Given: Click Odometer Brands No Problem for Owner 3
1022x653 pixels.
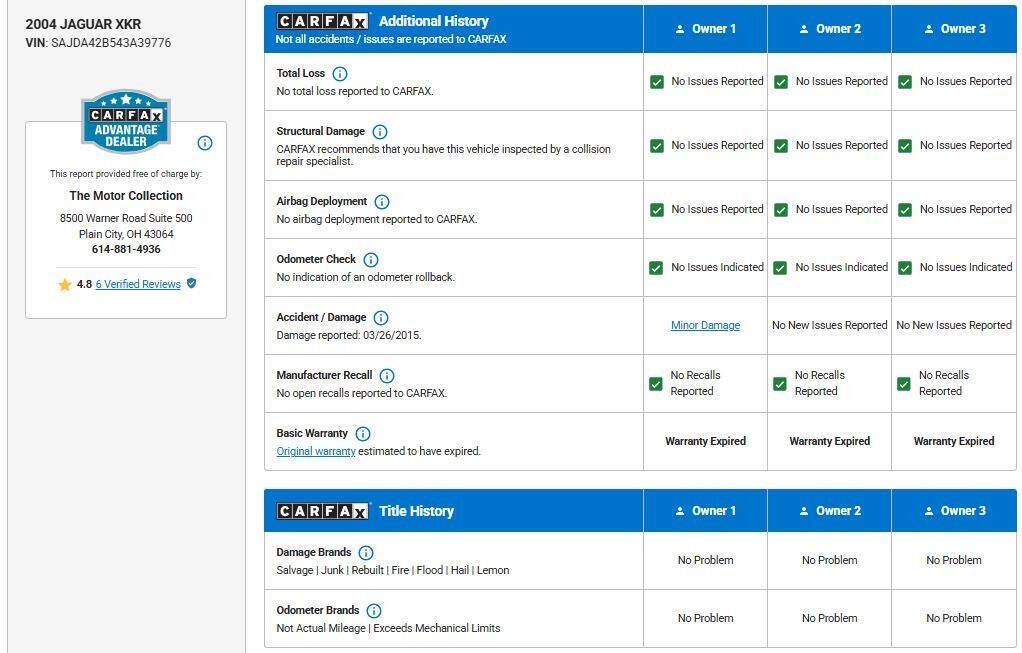Looking at the screenshot, I should coord(954,618).
